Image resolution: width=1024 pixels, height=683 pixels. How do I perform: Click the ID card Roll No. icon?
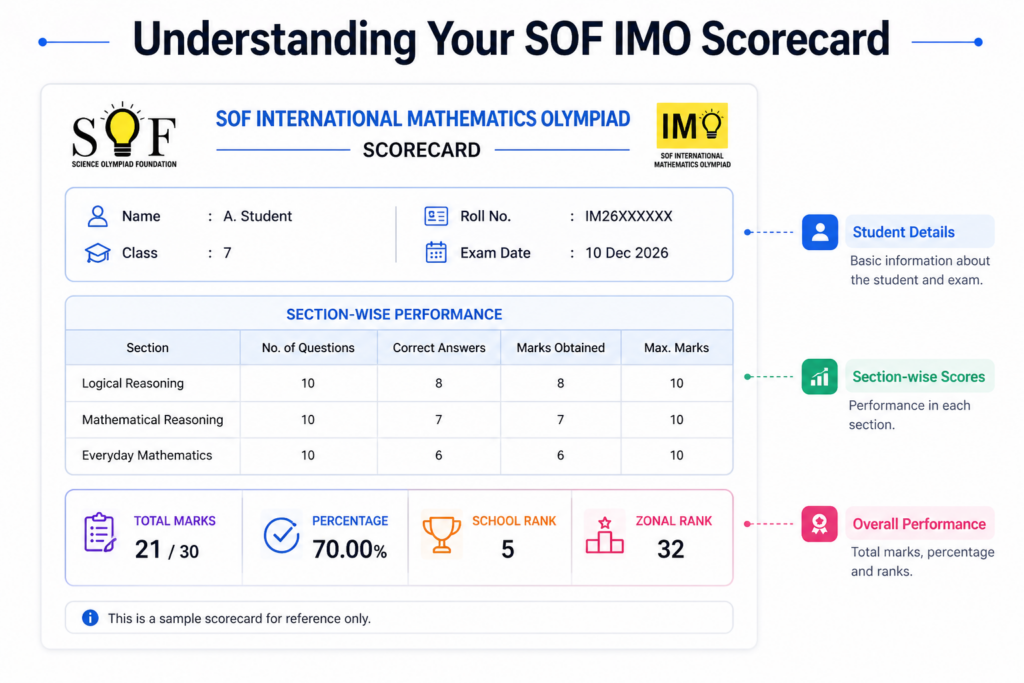coord(436,216)
